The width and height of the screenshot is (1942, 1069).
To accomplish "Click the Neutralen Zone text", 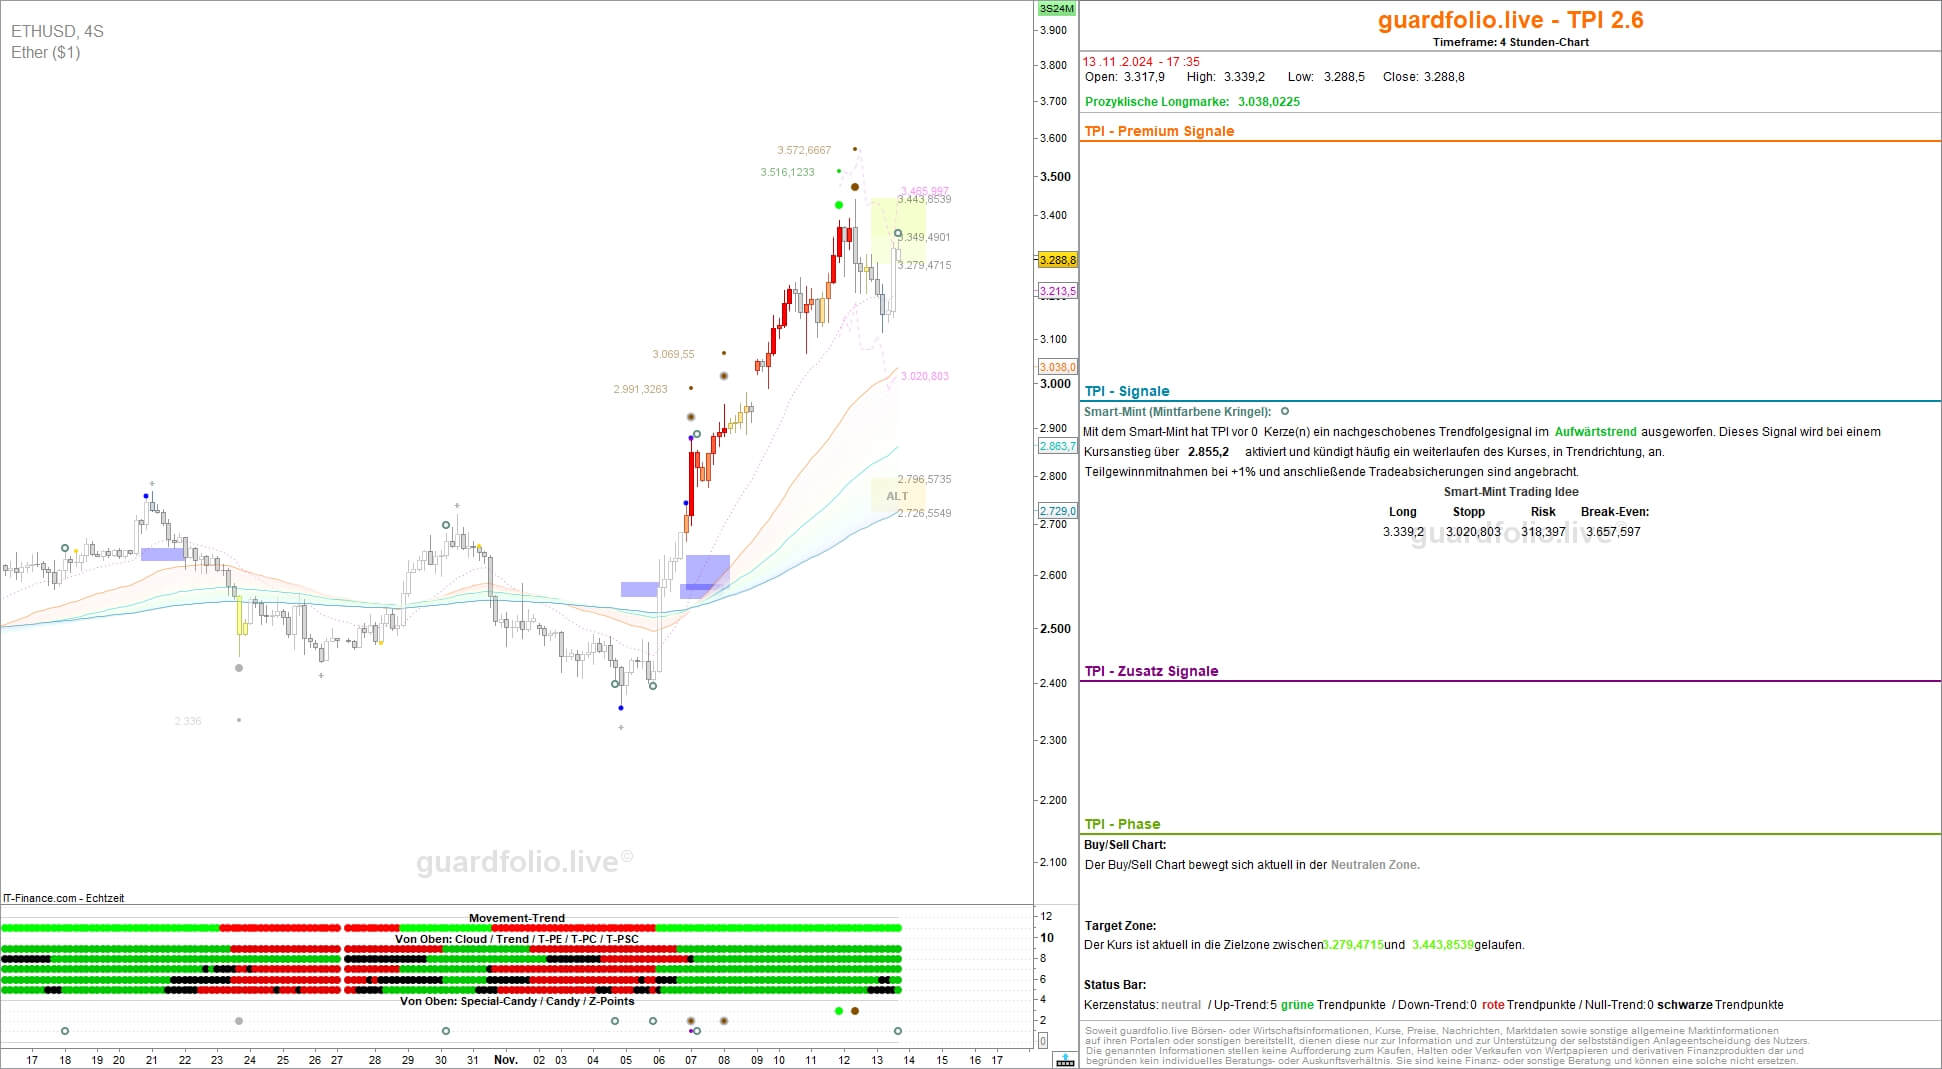I will click(x=1375, y=865).
